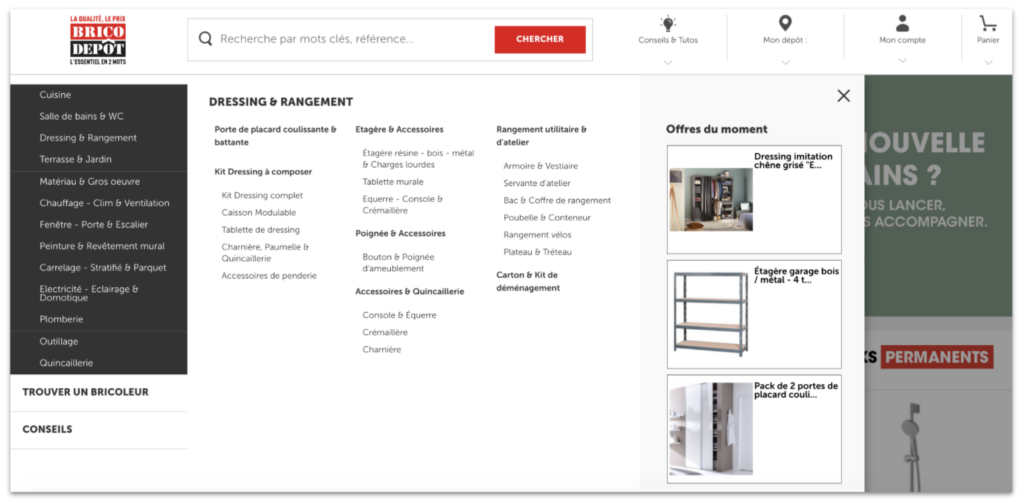The image size is (1024, 504).
Task: Open the Panier shopping cart icon
Action: (988, 23)
